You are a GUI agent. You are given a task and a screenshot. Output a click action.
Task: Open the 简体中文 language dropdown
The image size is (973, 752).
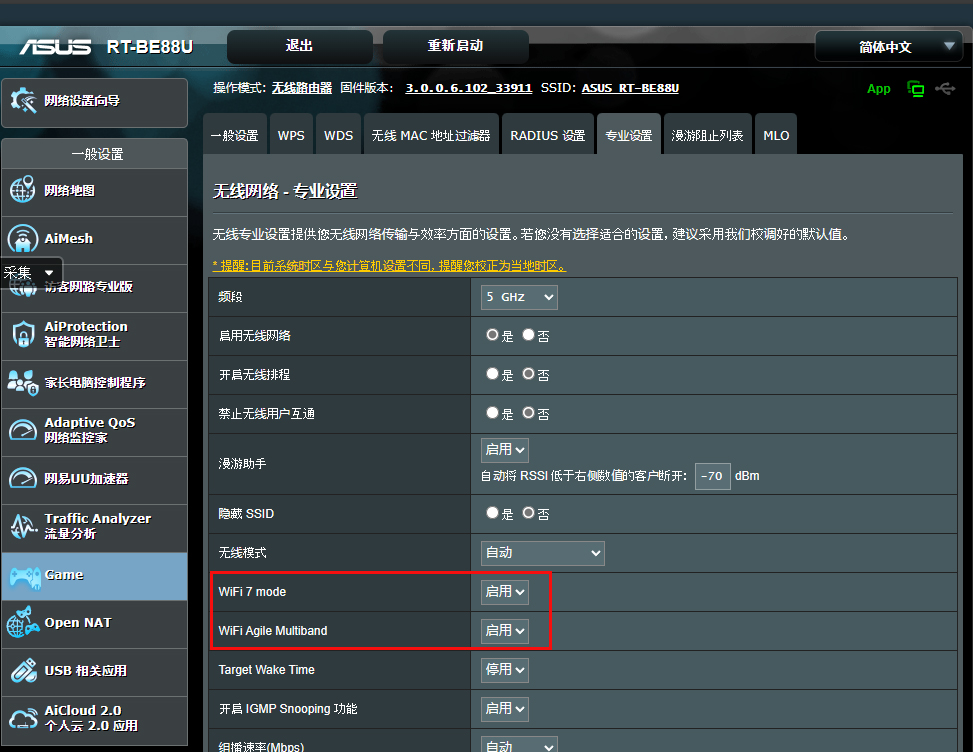coord(888,47)
